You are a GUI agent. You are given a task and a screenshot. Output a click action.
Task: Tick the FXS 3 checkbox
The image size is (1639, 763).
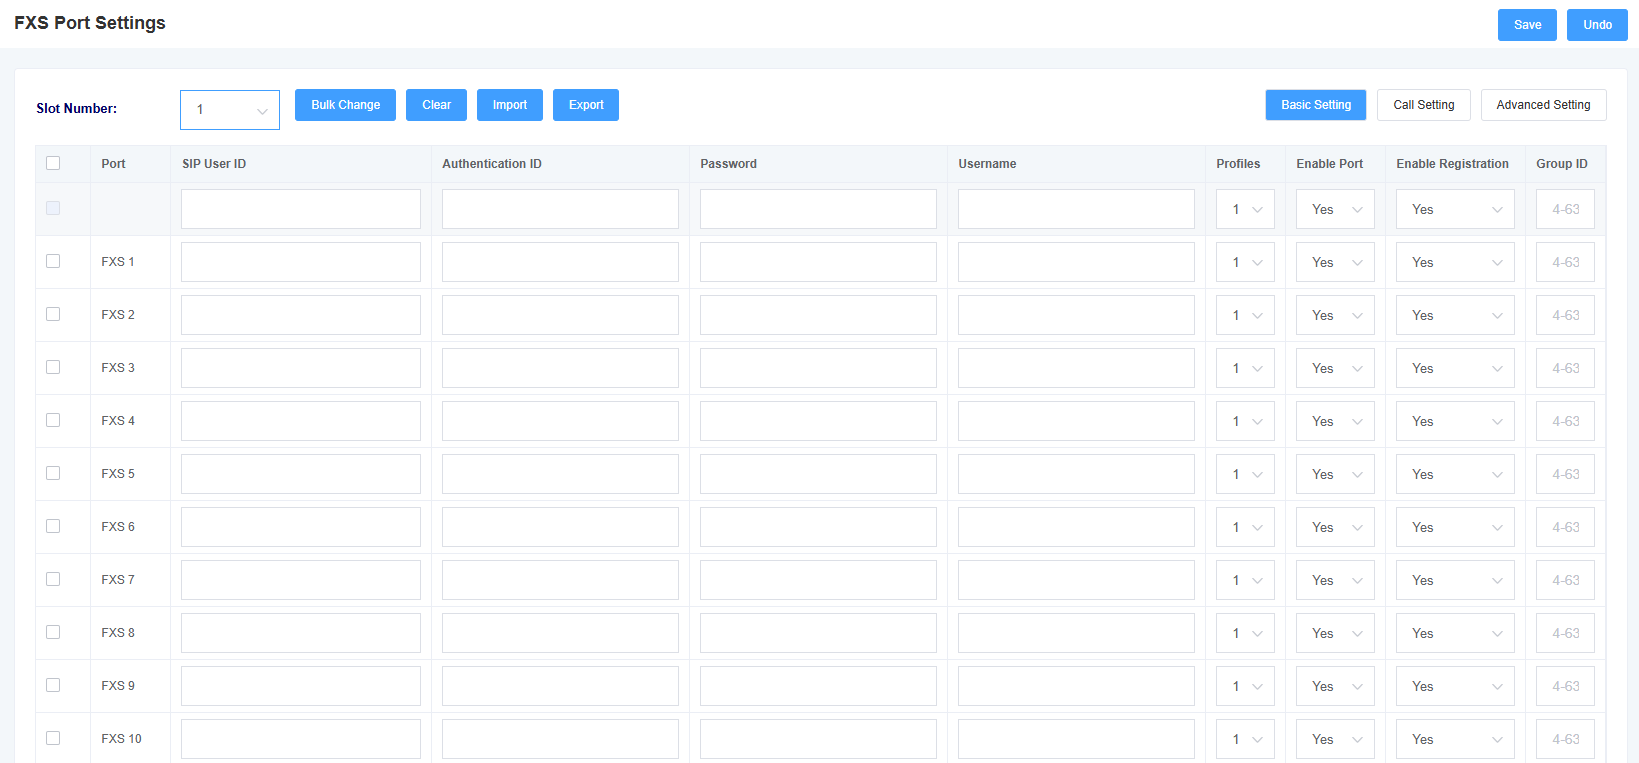pyautogui.click(x=53, y=367)
